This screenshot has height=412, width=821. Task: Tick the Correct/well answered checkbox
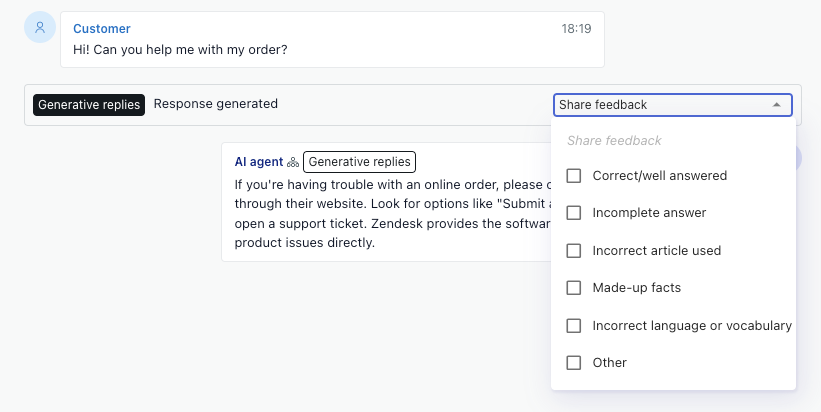[574, 176]
